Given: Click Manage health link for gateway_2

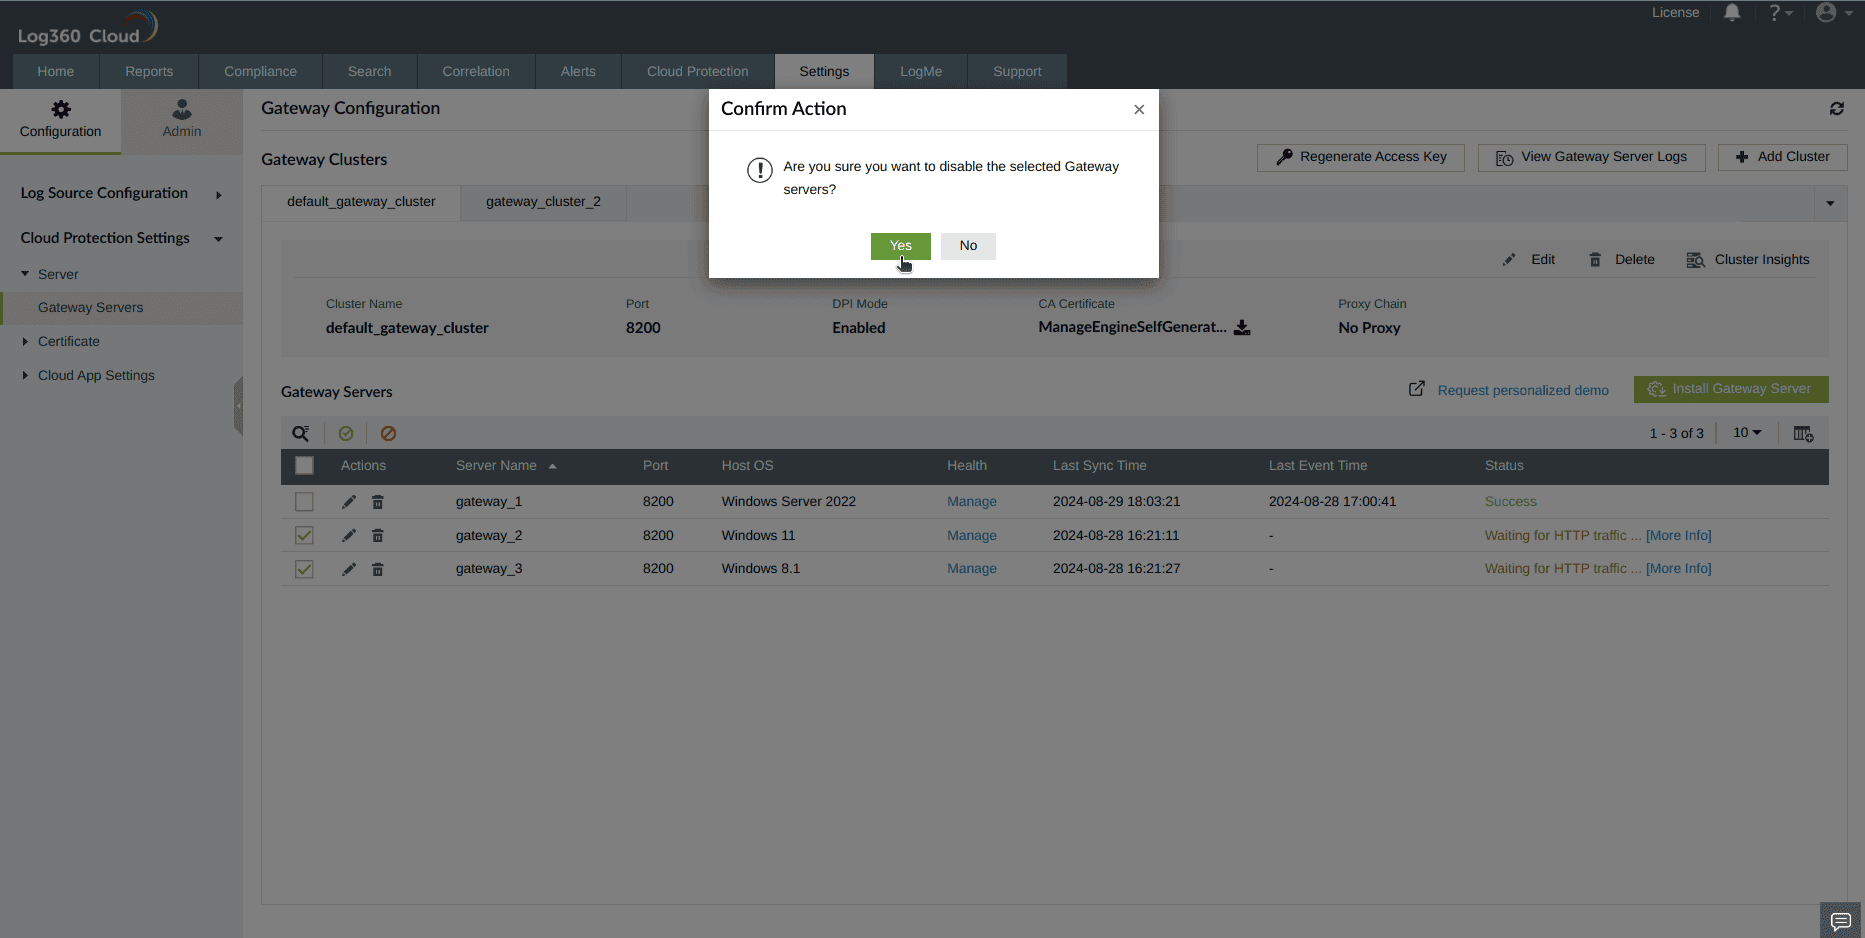Looking at the screenshot, I should tap(972, 536).
